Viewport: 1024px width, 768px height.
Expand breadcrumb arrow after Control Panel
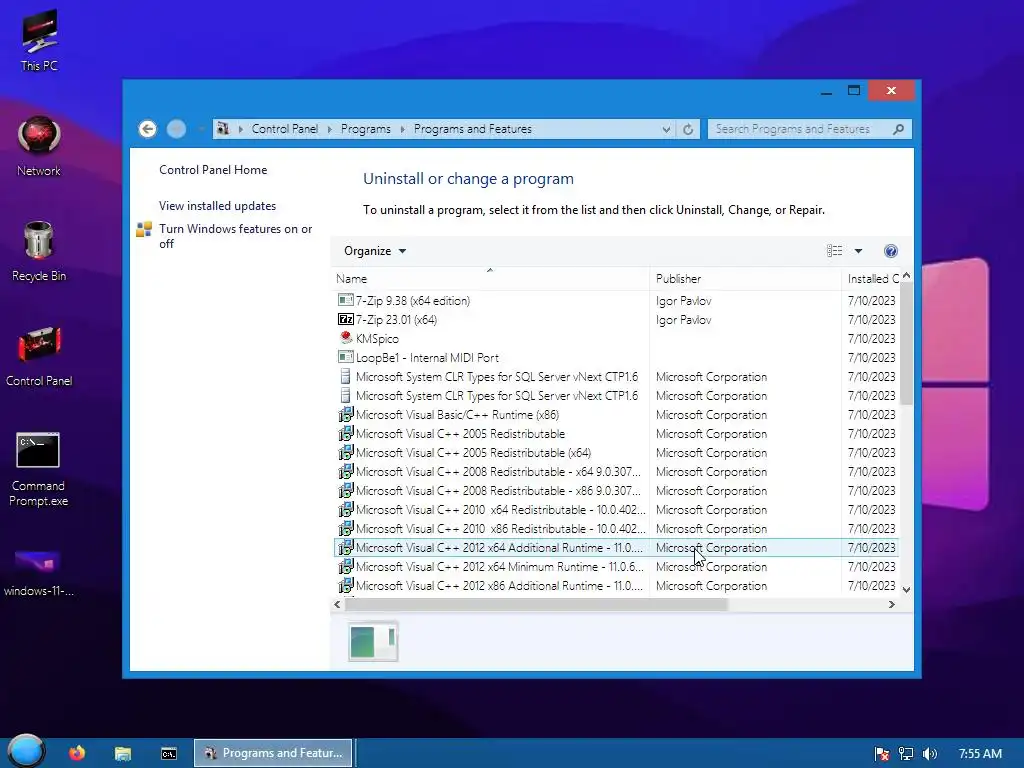point(329,129)
